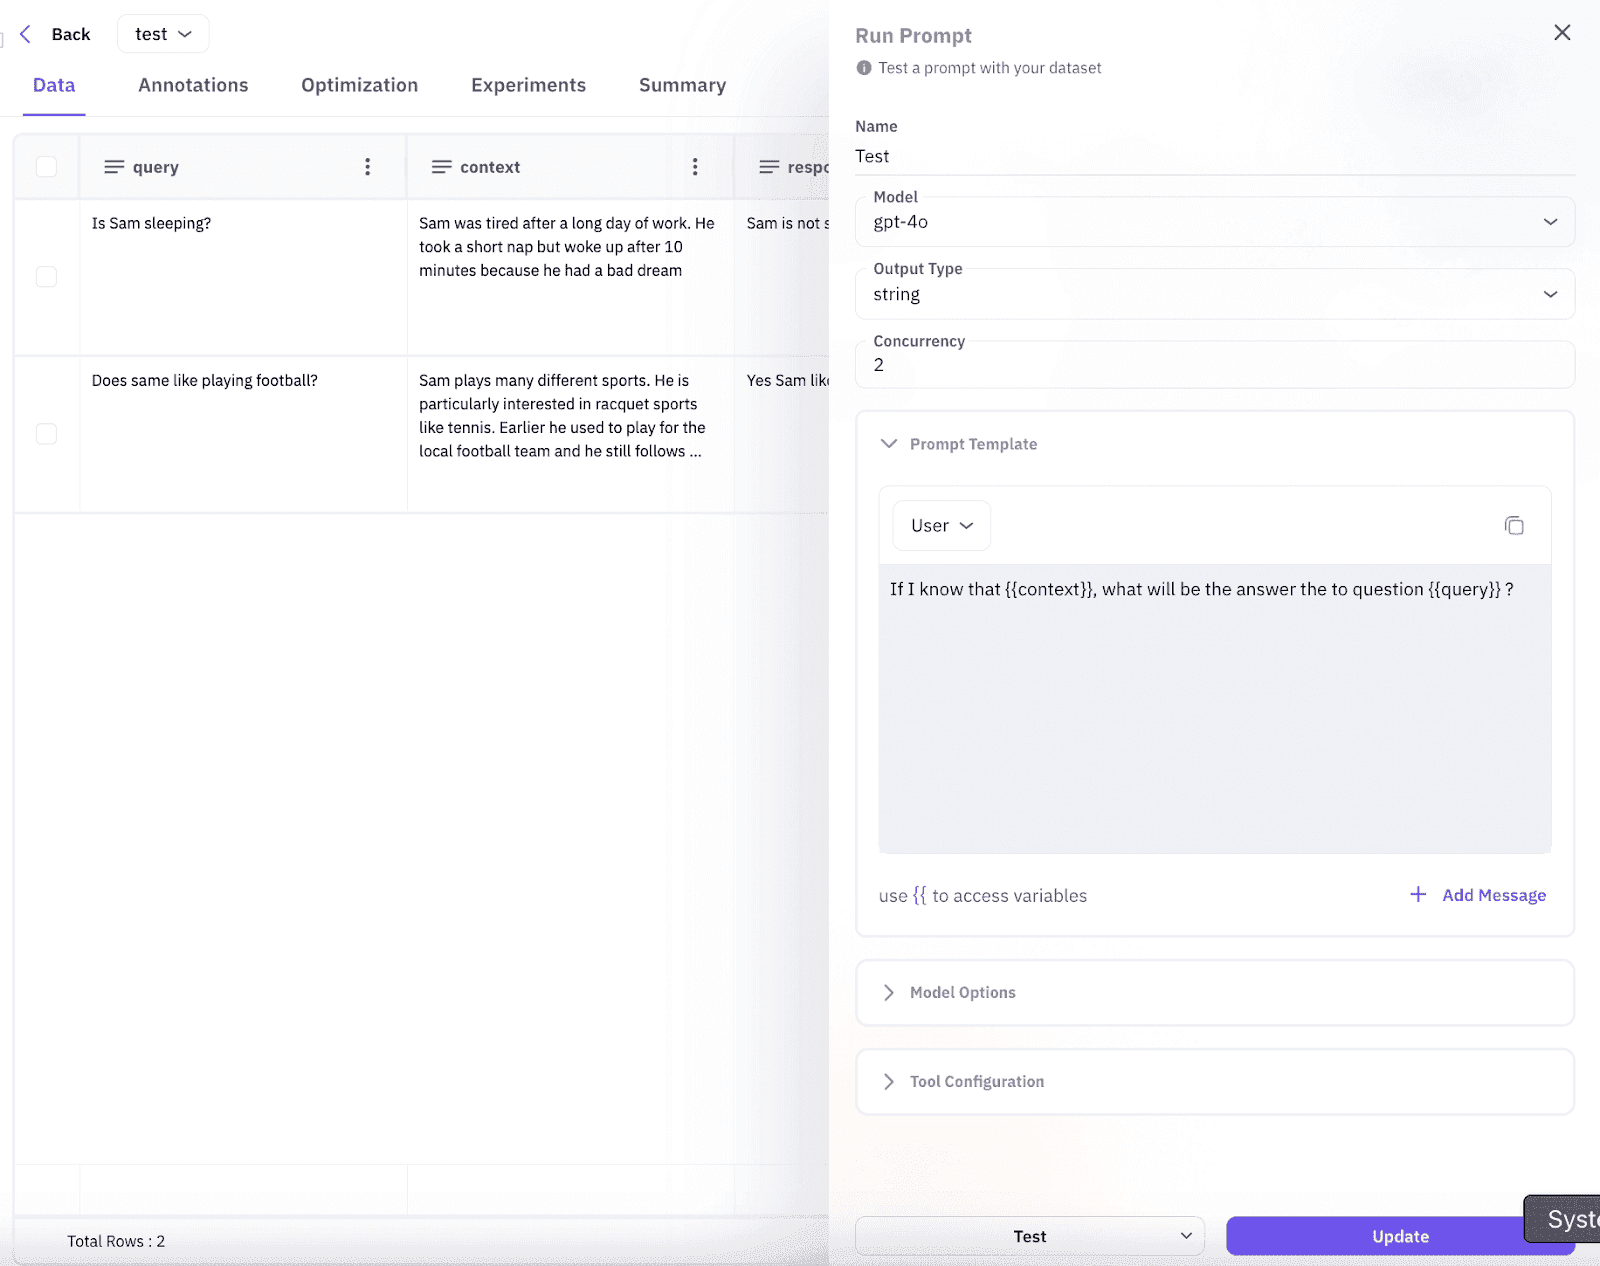Open the query column options menu
The height and width of the screenshot is (1266, 1600).
(367, 167)
